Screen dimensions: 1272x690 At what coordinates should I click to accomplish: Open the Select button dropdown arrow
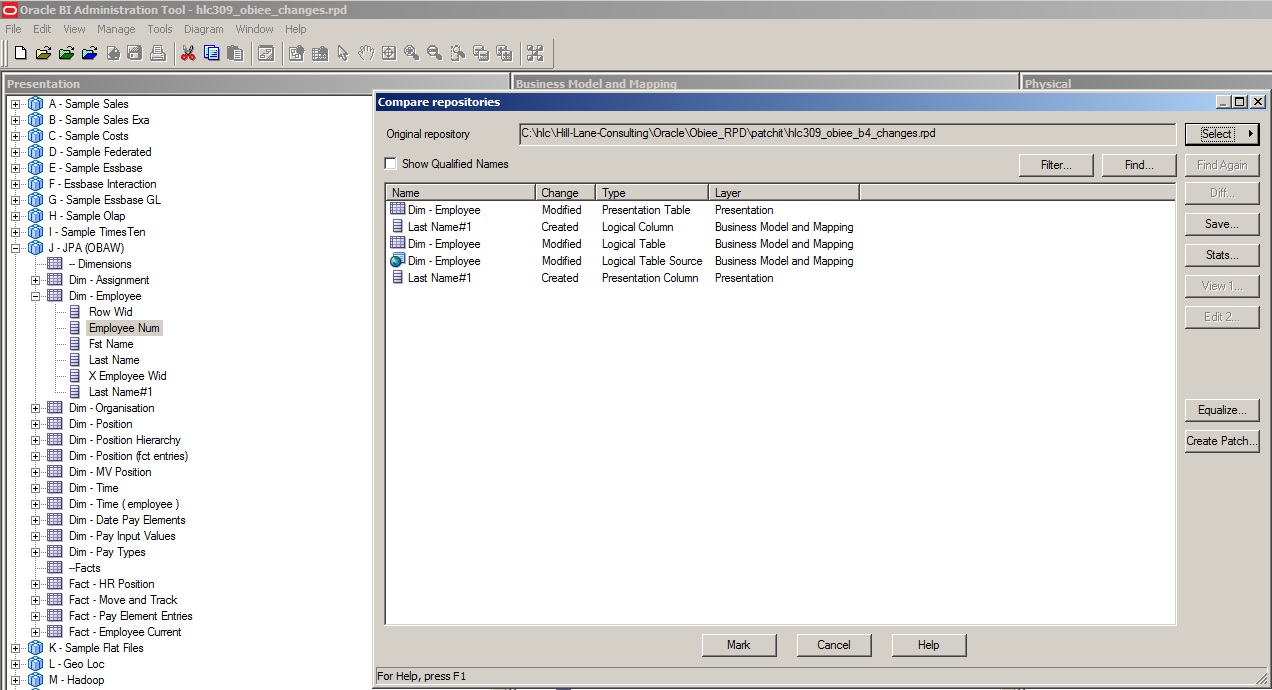1250,134
